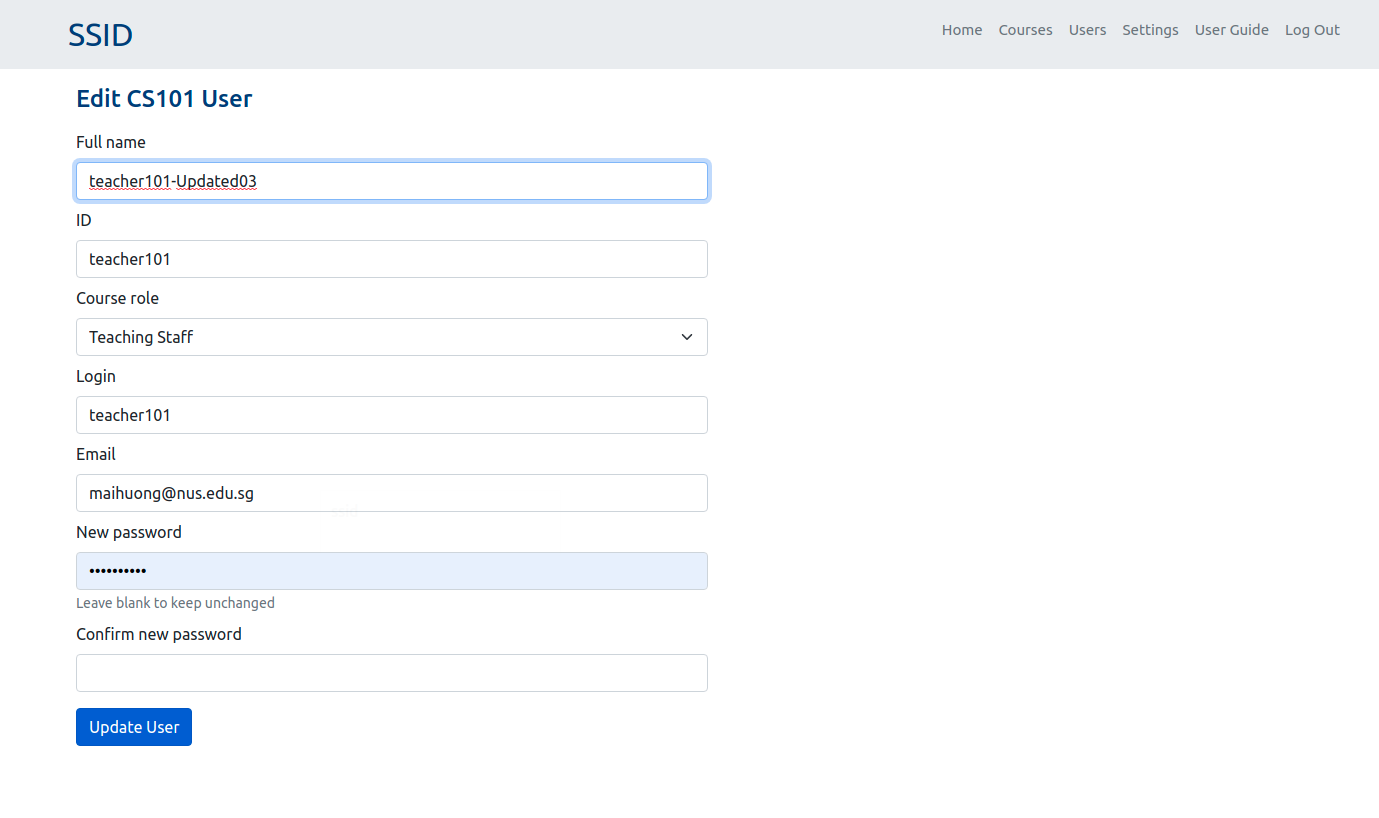Viewport: 1379px width, 818px height.
Task: View the User Guide
Action: tap(1231, 30)
